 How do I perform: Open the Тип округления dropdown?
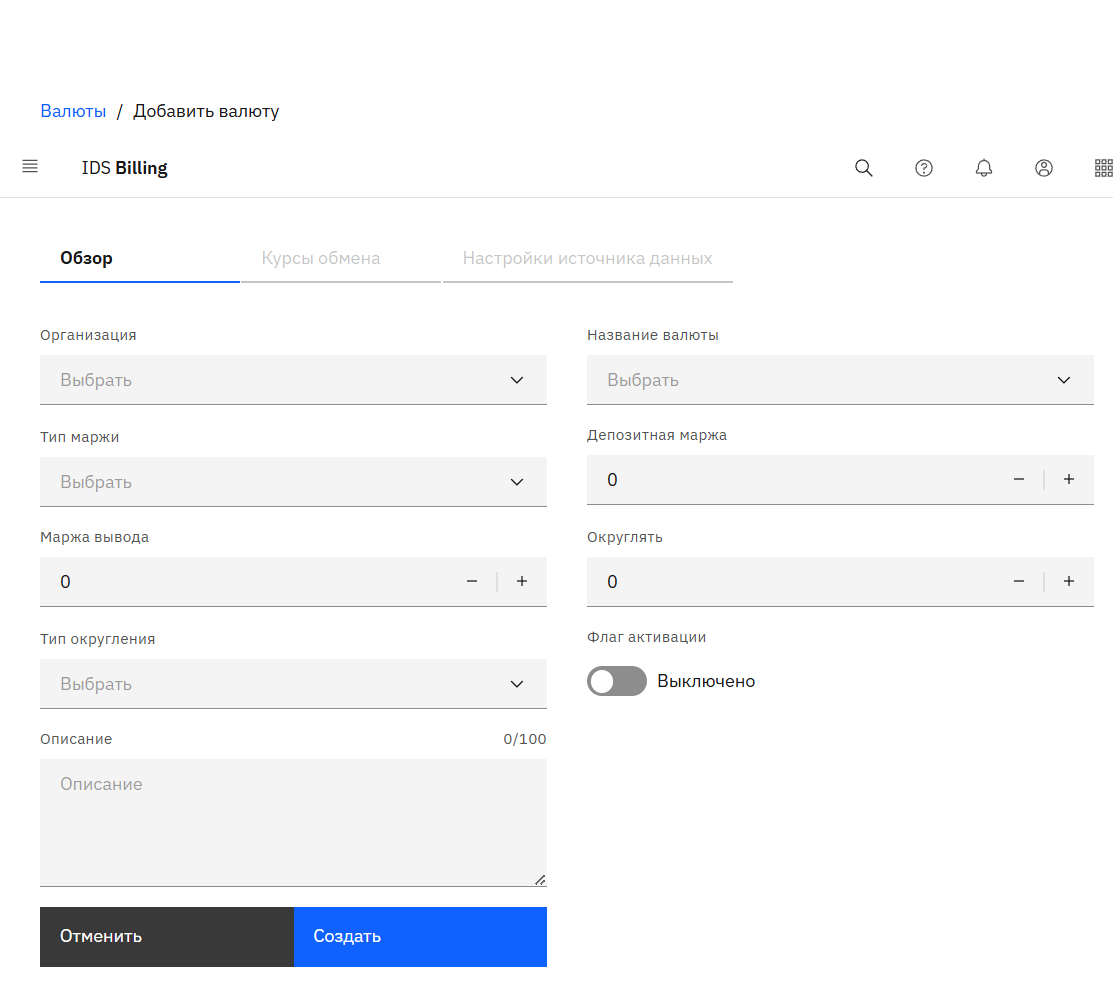pos(293,684)
